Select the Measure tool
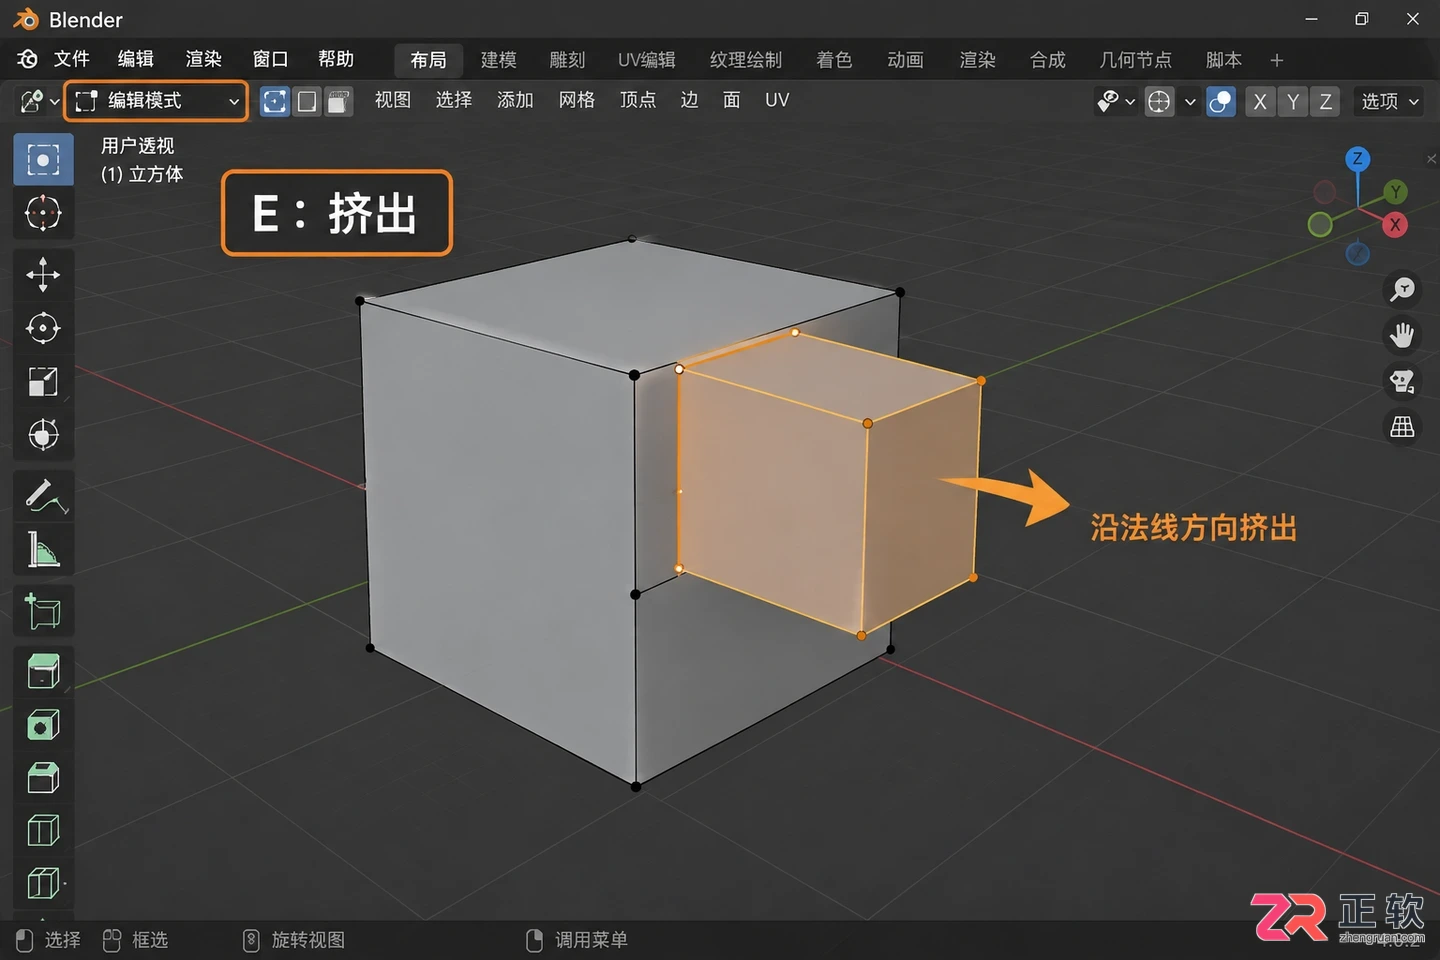 click(43, 549)
